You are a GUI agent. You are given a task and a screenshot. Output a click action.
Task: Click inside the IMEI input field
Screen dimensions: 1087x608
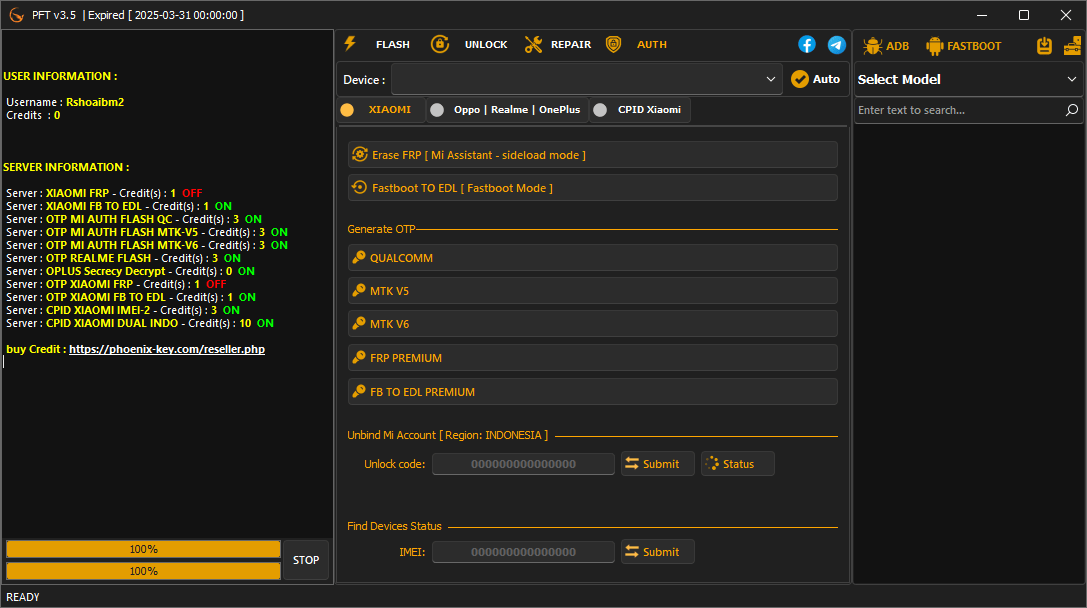[522, 551]
